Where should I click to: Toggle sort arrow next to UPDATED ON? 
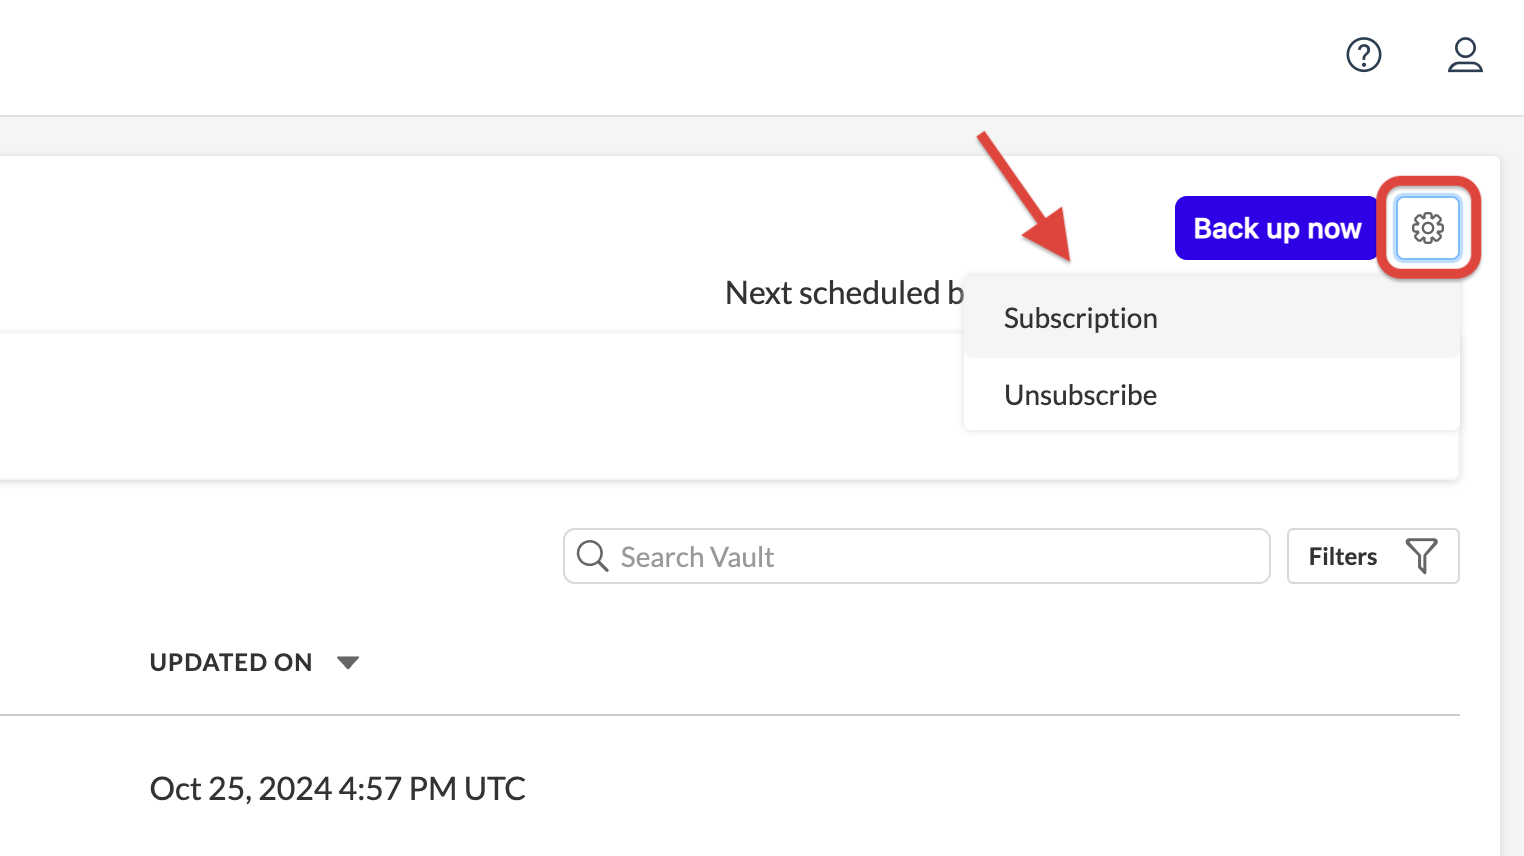(x=348, y=662)
